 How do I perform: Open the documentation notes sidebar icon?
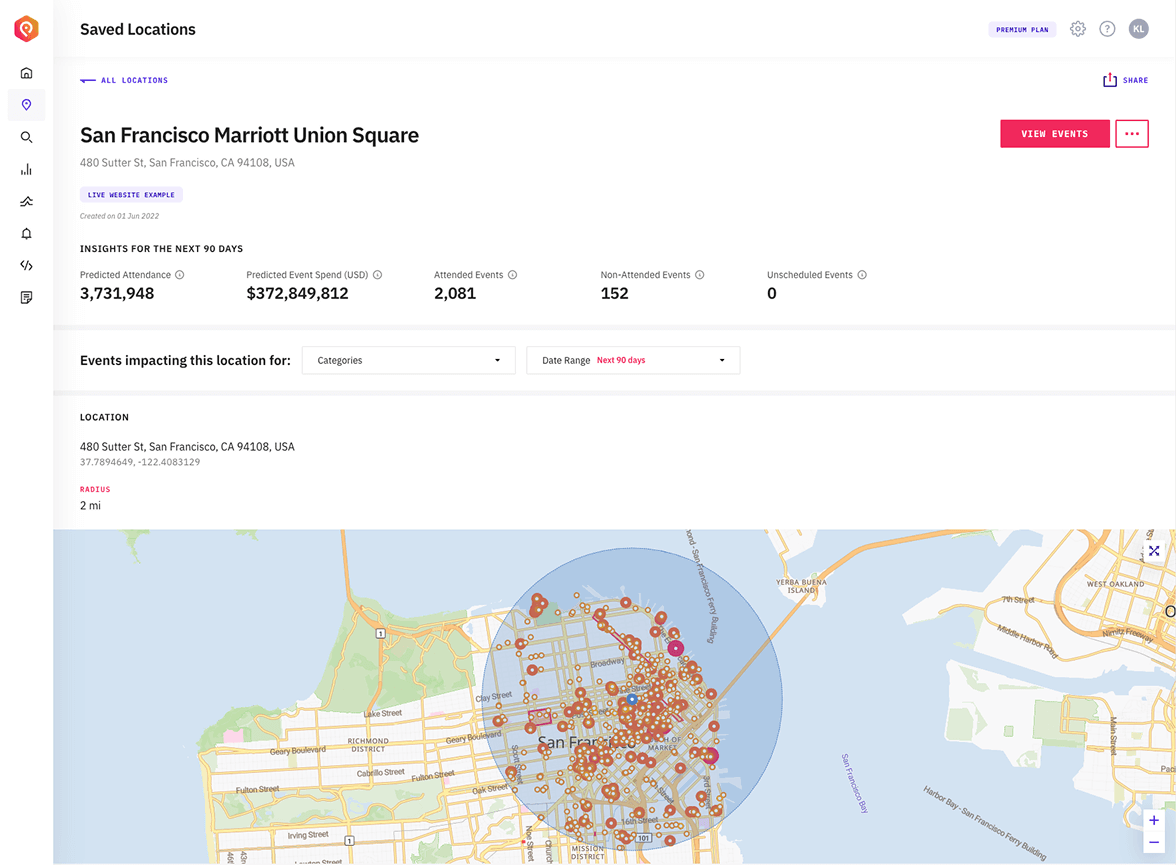(26, 298)
